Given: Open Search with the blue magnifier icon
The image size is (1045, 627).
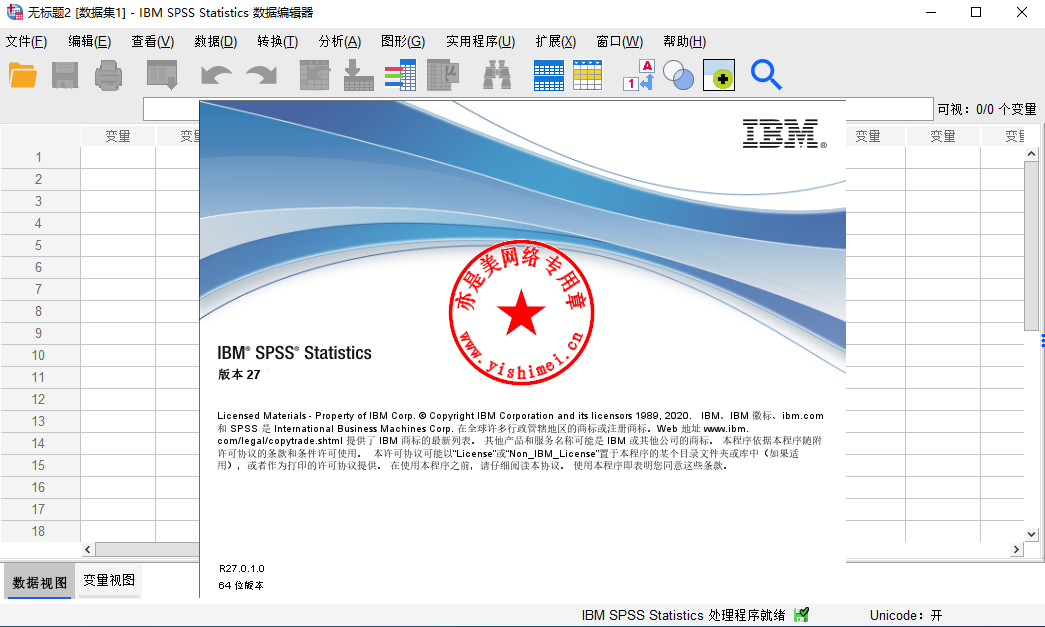Looking at the screenshot, I should coord(766,75).
